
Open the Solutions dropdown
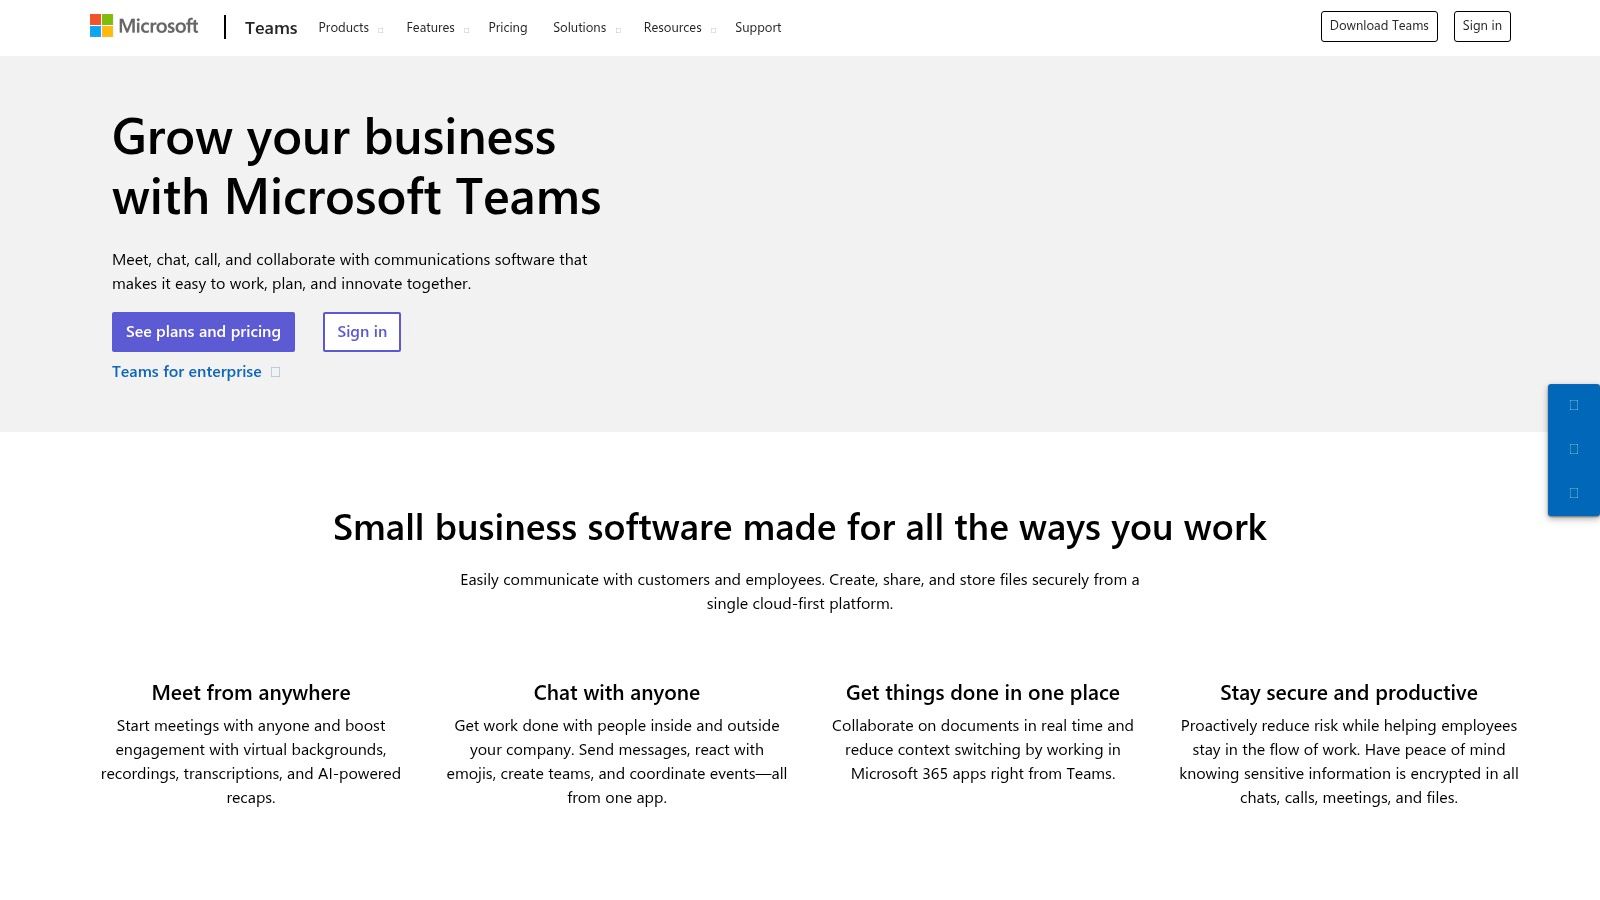[x=580, y=27]
